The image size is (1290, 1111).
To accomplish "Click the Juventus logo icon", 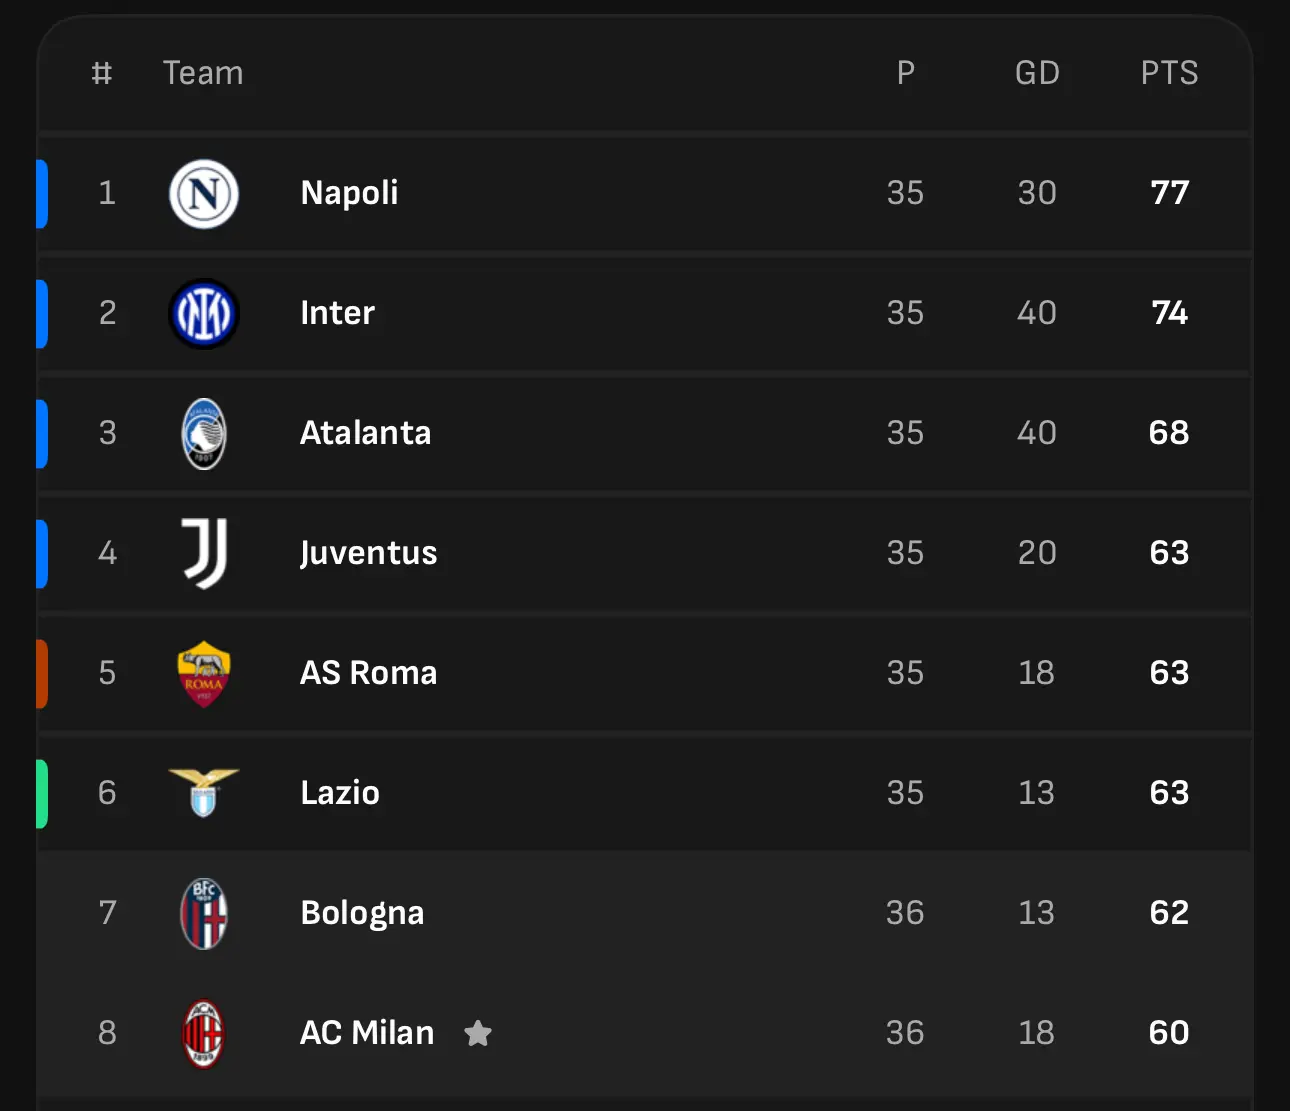I will [205, 553].
